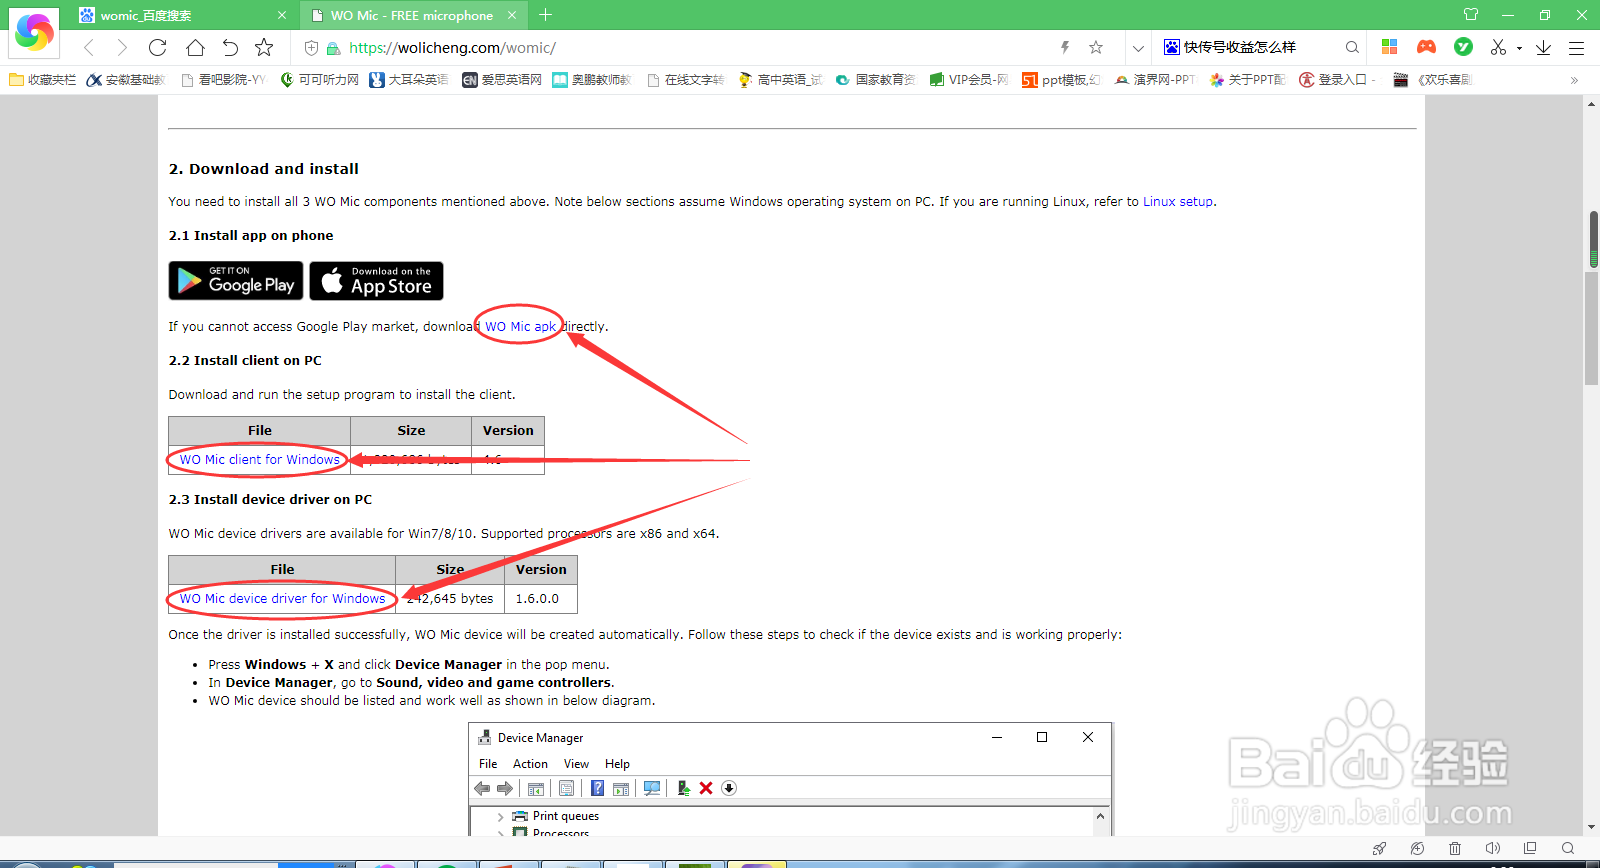Download WO Mic client for Windows
The height and width of the screenshot is (868, 1600).
pos(260,460)
